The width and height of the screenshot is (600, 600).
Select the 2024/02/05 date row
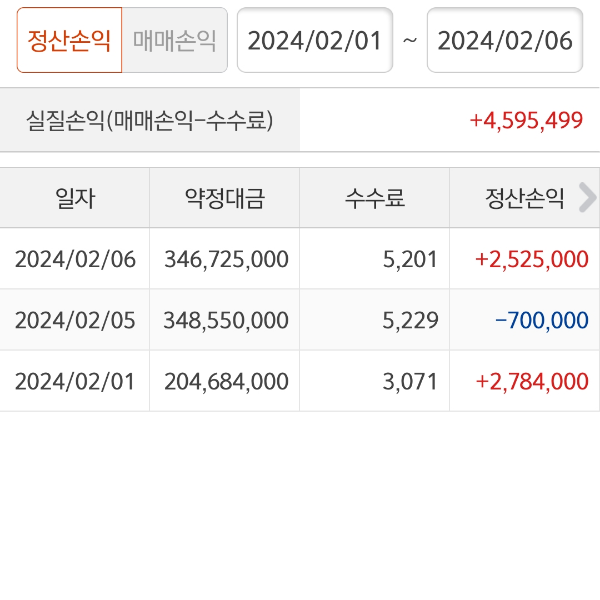75,320
